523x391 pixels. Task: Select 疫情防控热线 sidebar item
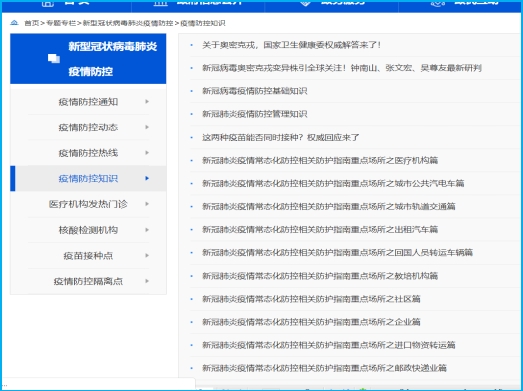(88, 153)
